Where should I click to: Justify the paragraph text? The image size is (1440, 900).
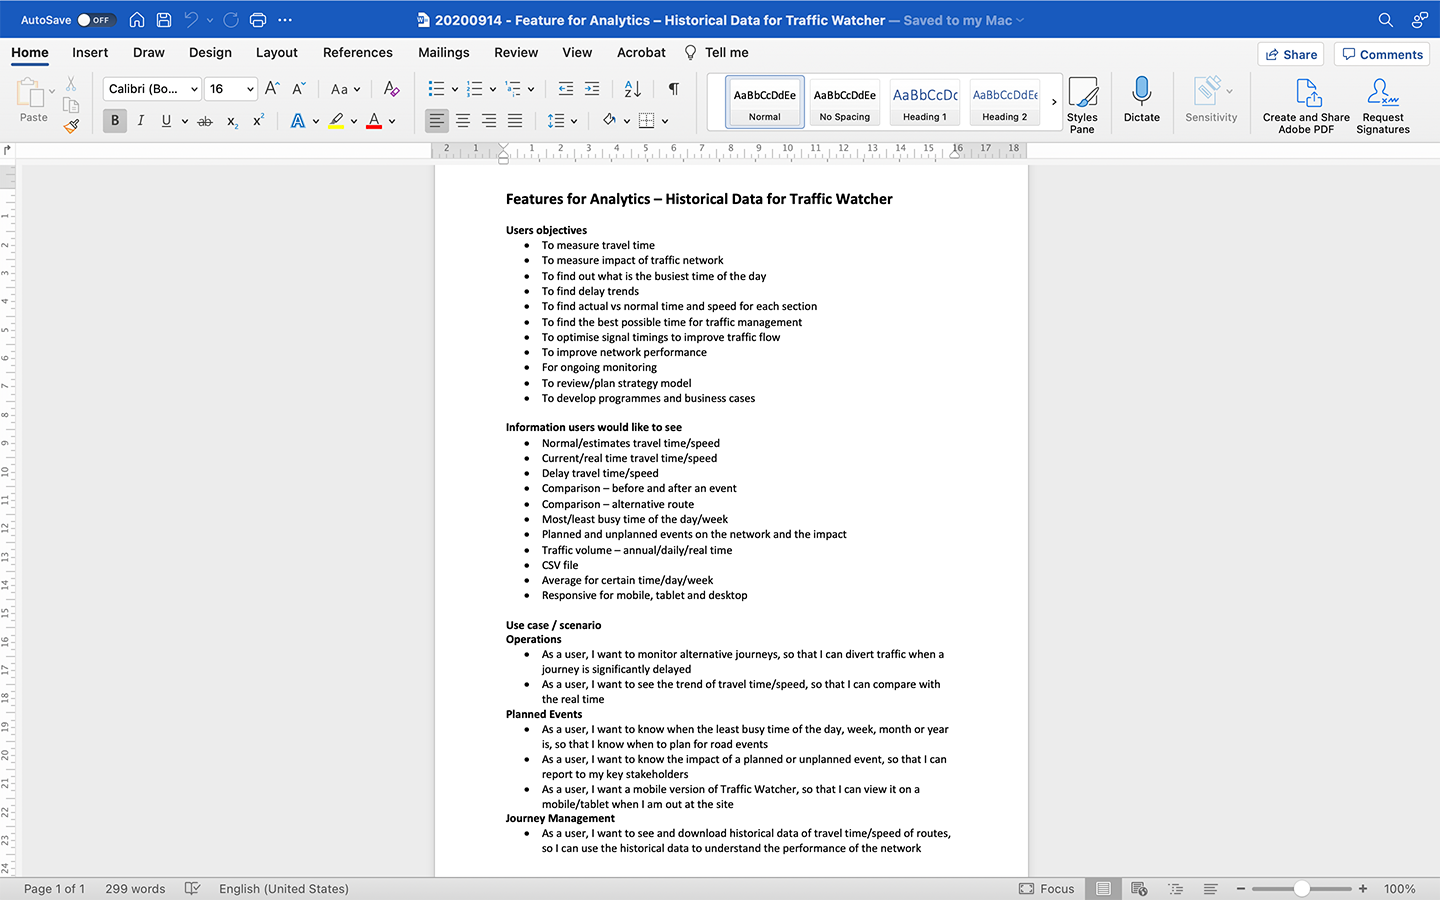(x=515, y=121)
